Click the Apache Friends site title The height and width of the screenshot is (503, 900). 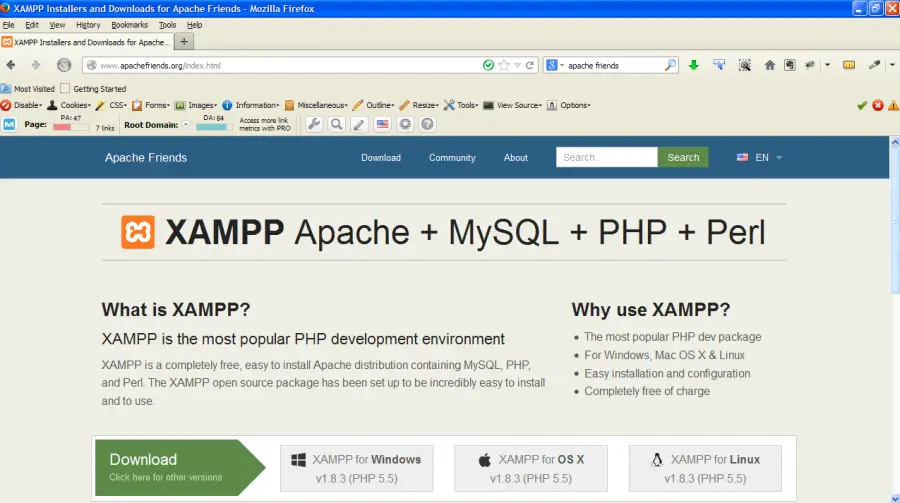[146, 157]
